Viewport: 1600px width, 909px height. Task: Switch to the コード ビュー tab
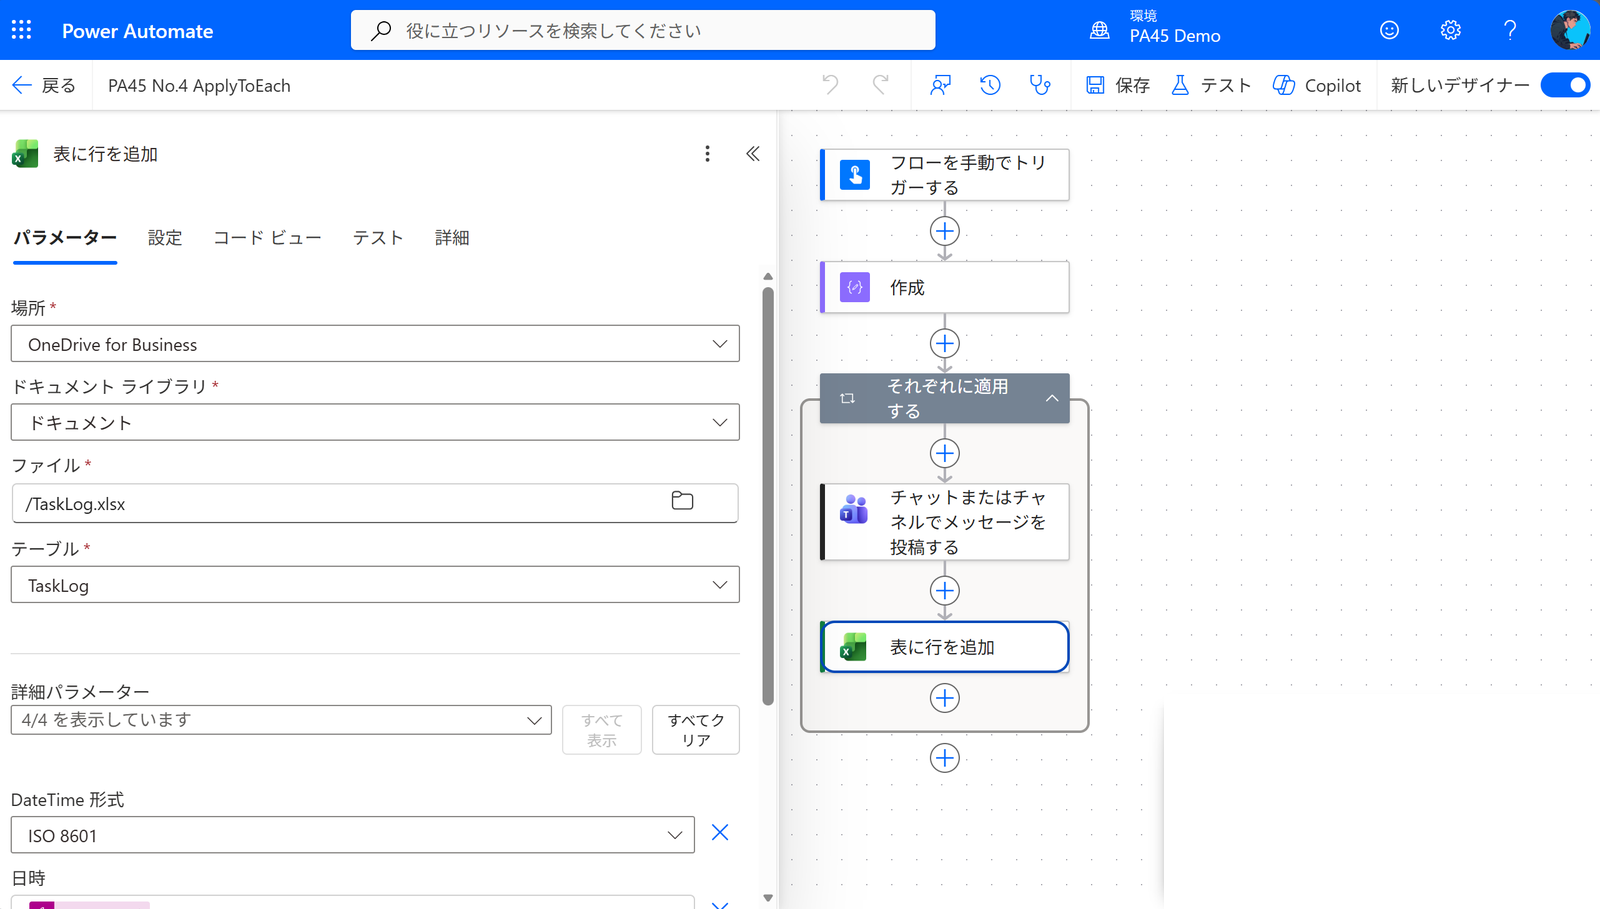pos(267,238)
